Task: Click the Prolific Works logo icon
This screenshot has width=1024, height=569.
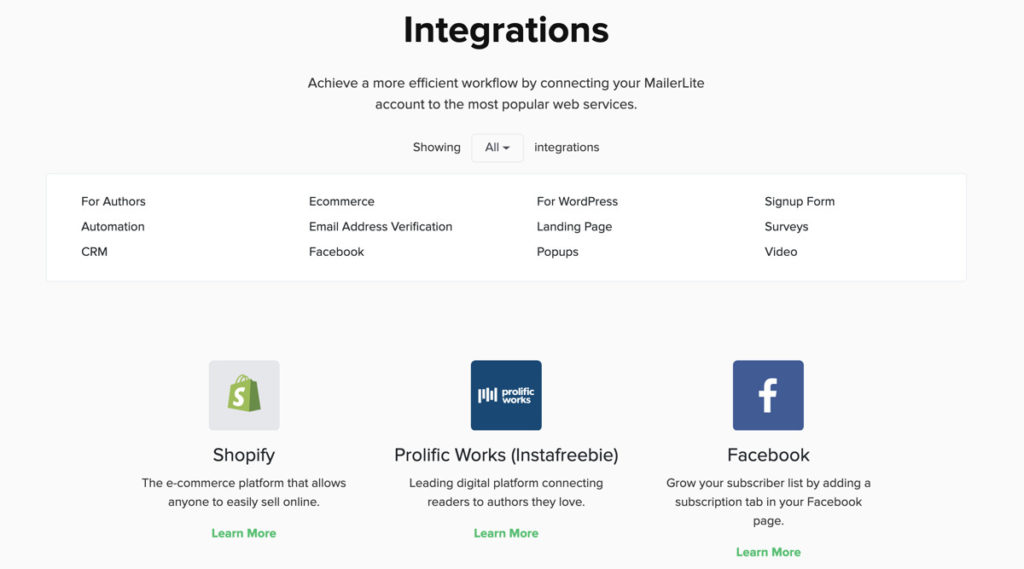Action: tap(506, 395)
